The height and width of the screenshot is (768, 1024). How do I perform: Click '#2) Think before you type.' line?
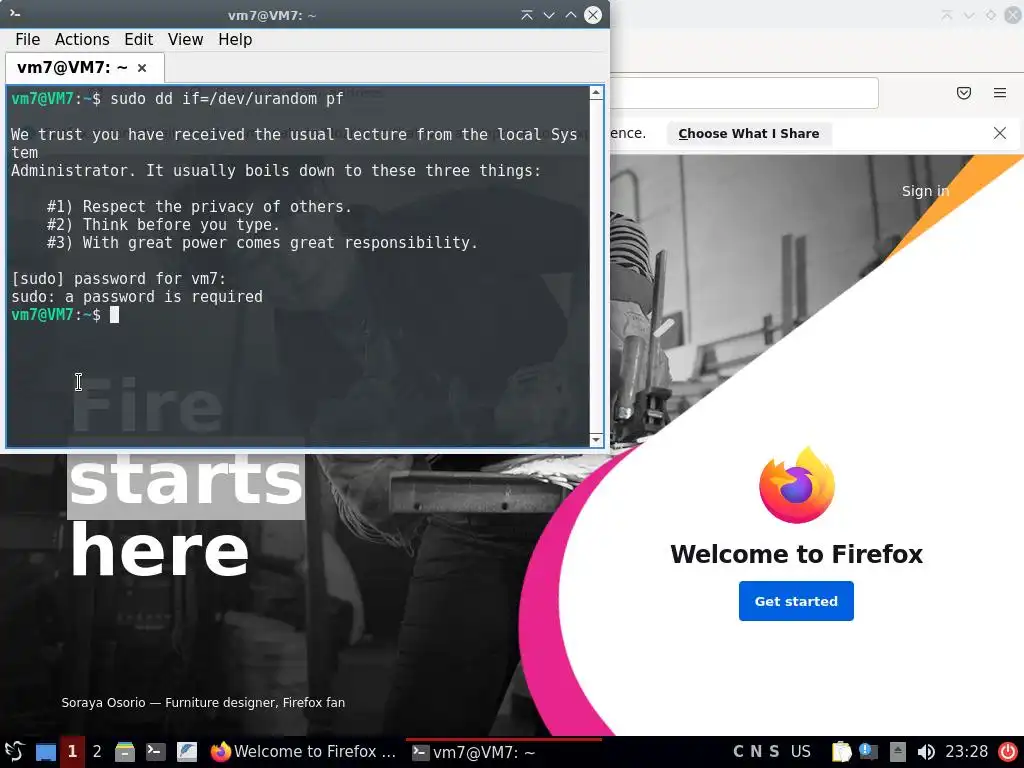coord(163,225)
